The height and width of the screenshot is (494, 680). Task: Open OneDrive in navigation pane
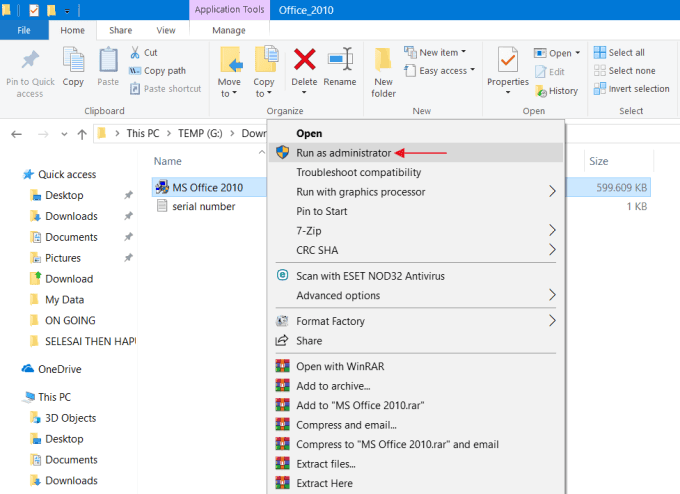59,369
